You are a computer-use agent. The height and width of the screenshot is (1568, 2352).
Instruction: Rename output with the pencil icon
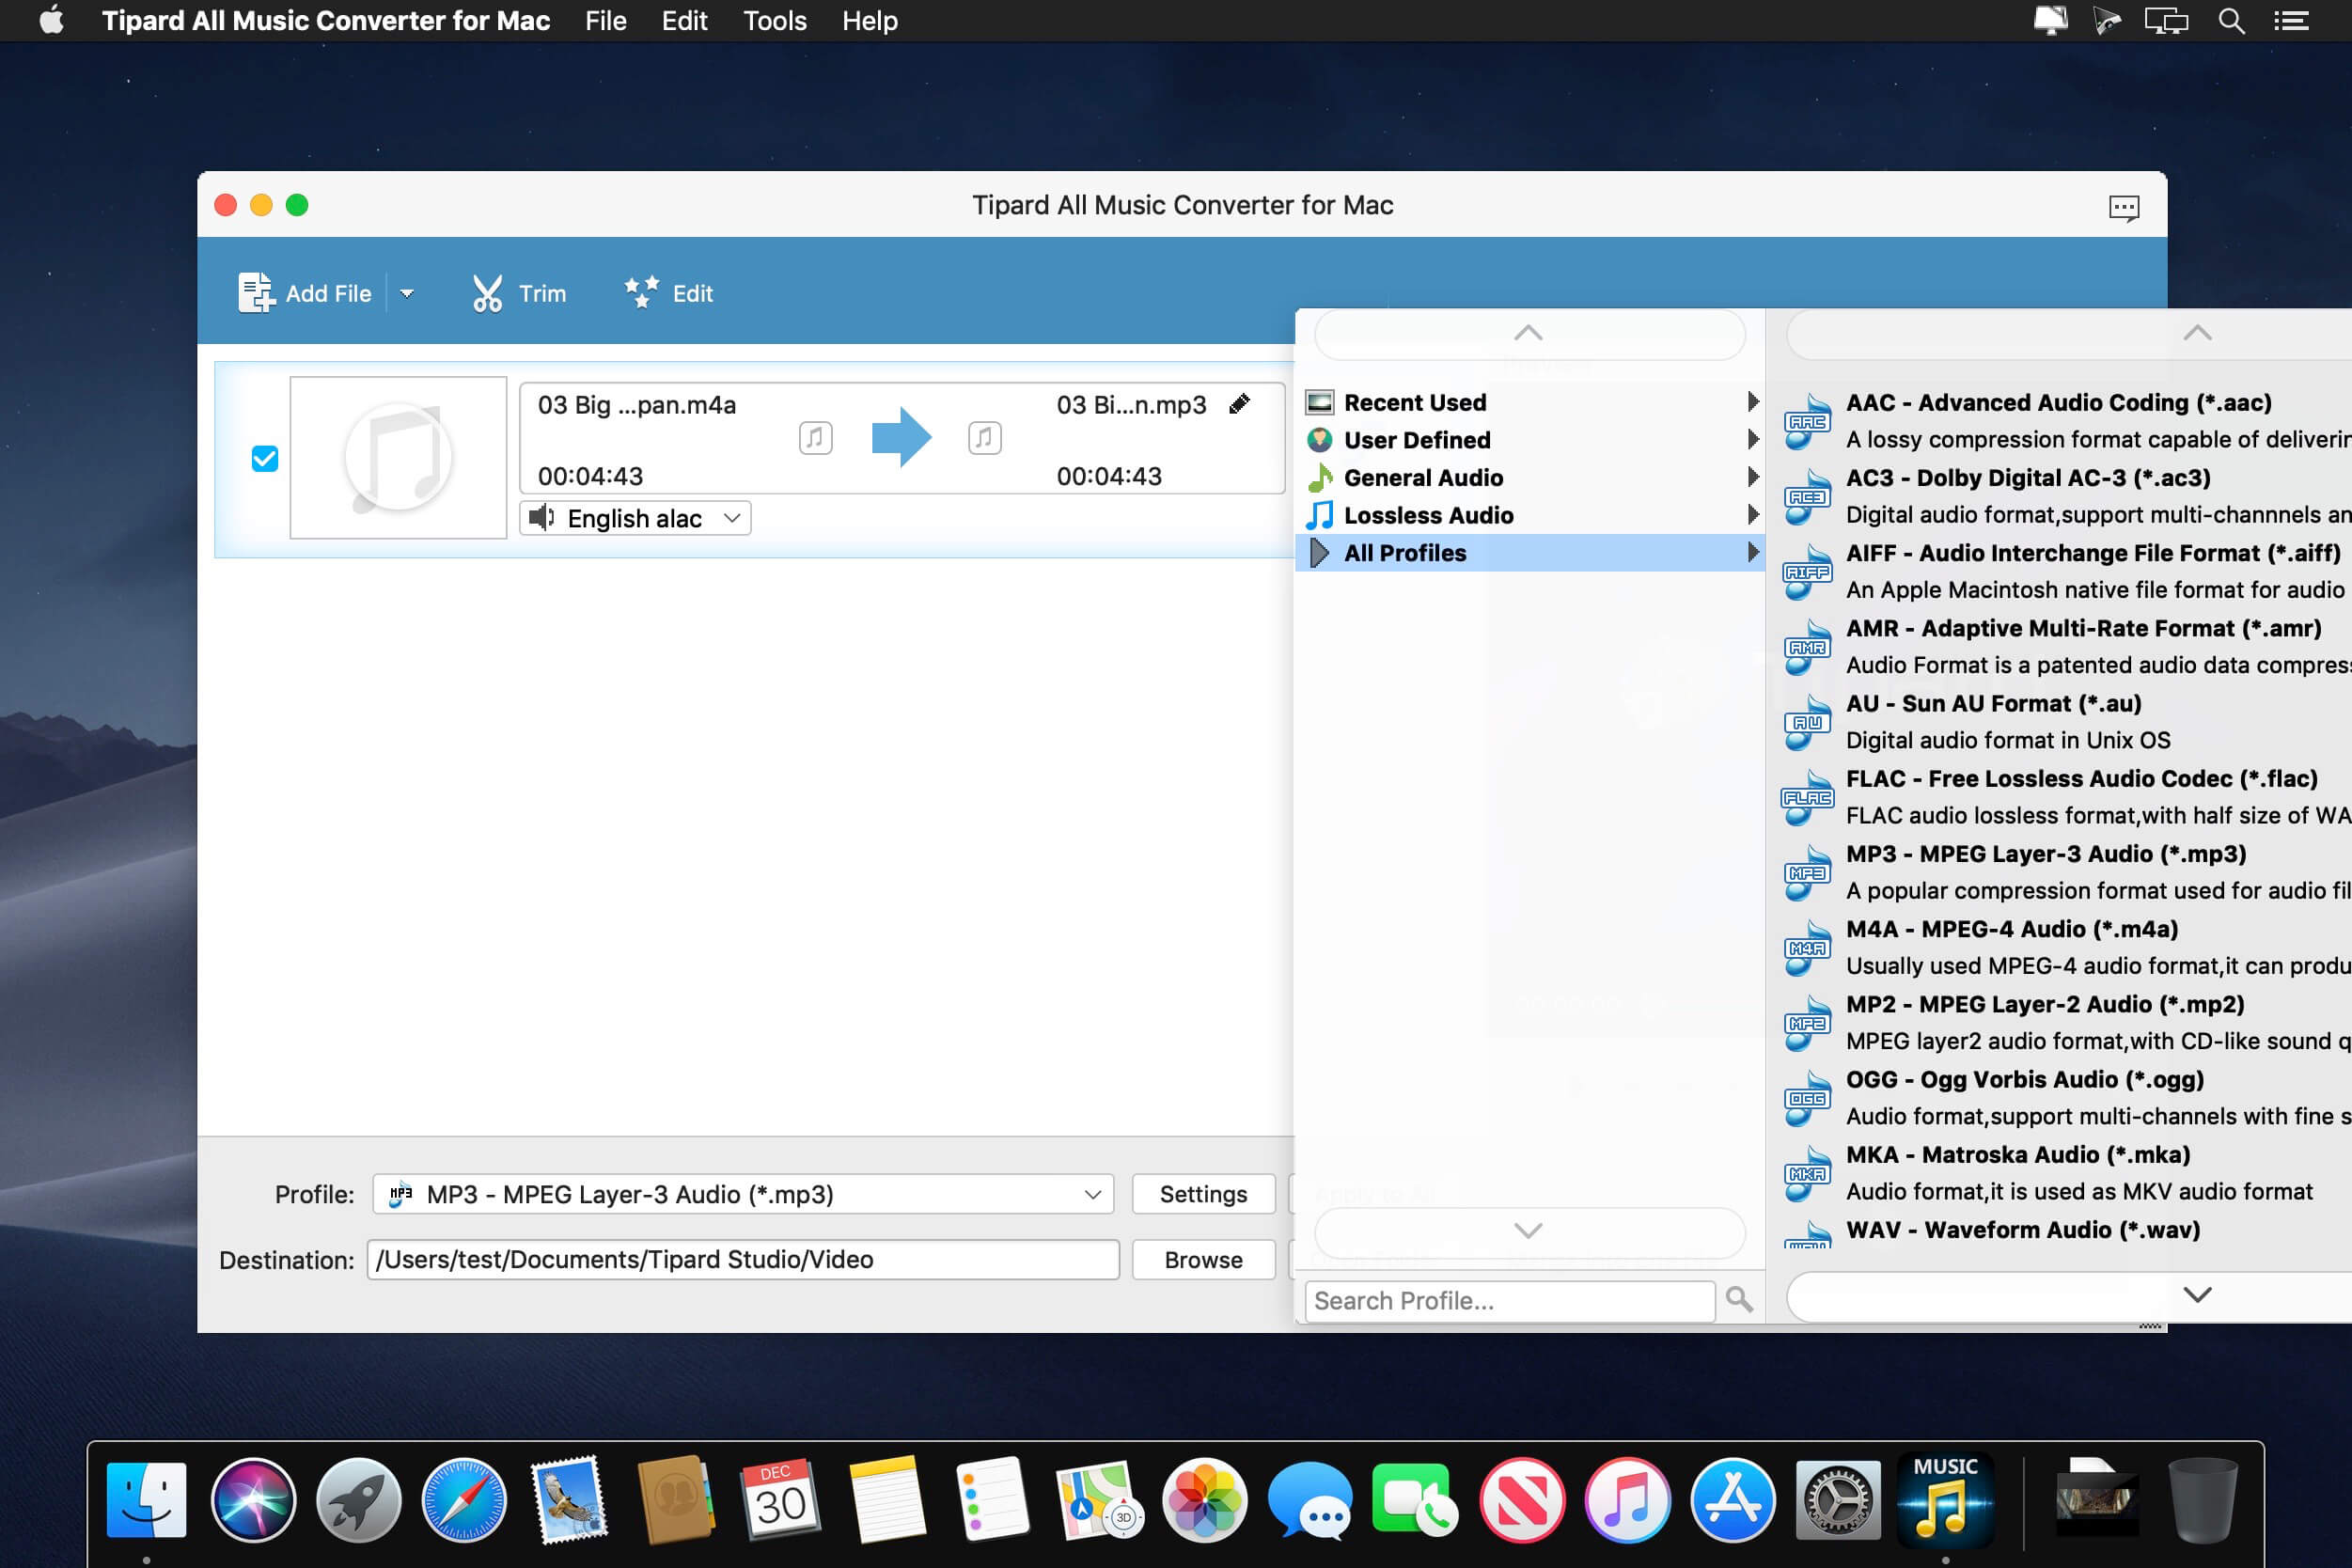coord(1239,404)
